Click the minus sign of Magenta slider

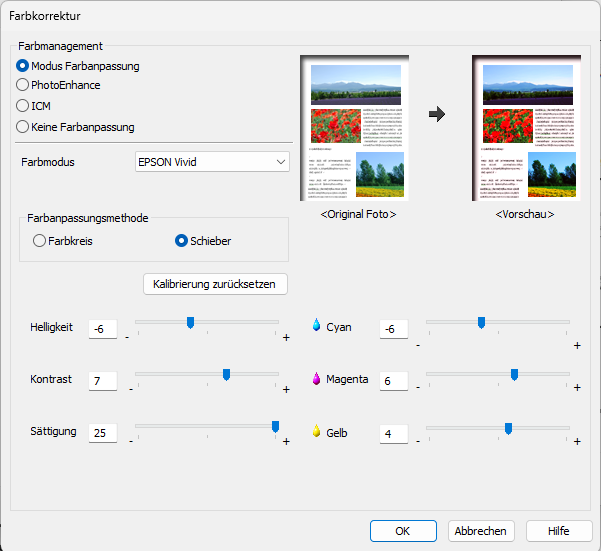pos(418,387)
